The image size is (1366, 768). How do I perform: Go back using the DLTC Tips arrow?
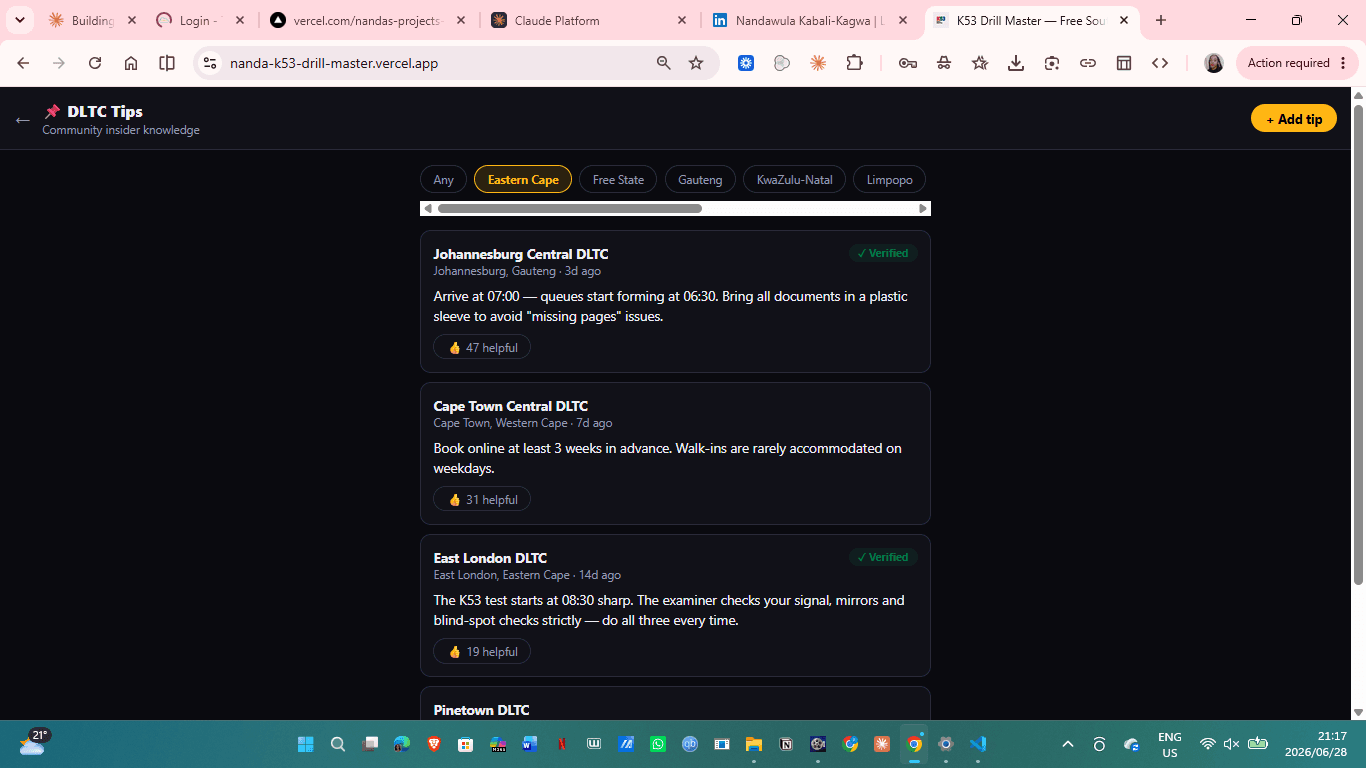click(22, 120)
